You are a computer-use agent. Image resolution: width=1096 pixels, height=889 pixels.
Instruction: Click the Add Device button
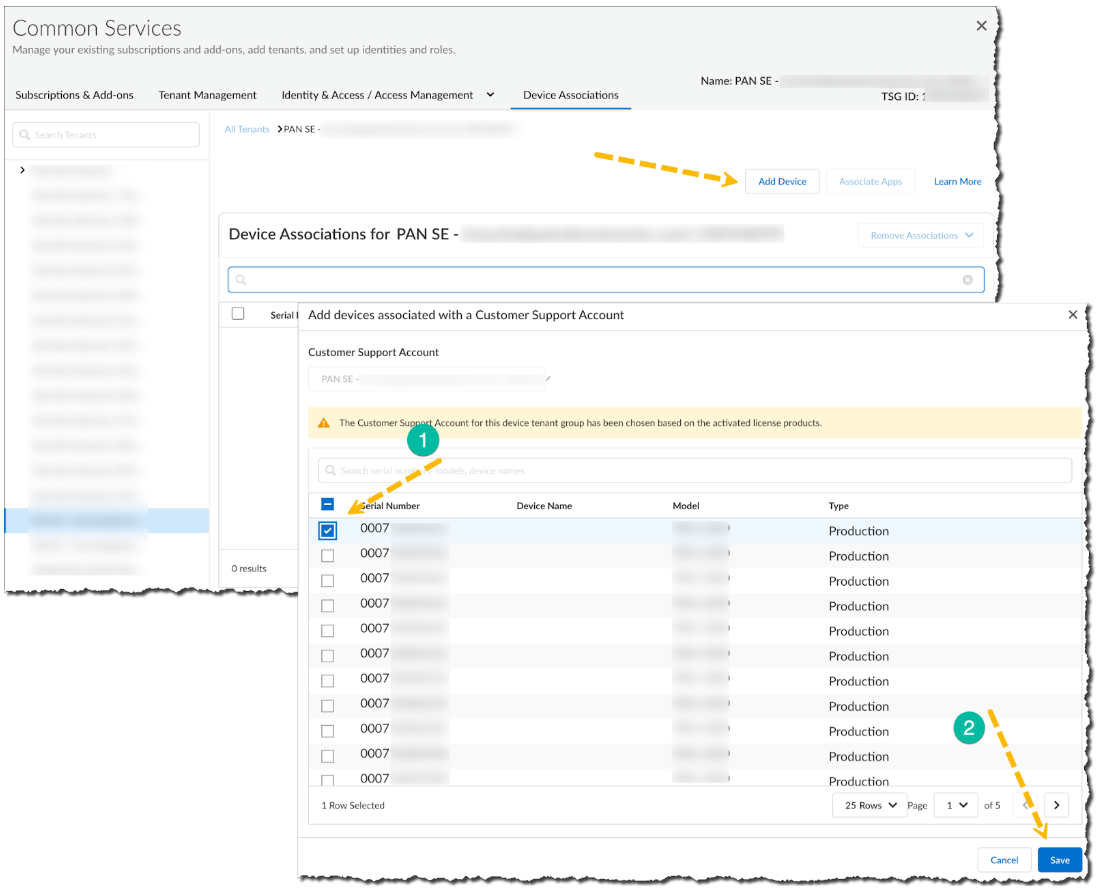point(782,181)
